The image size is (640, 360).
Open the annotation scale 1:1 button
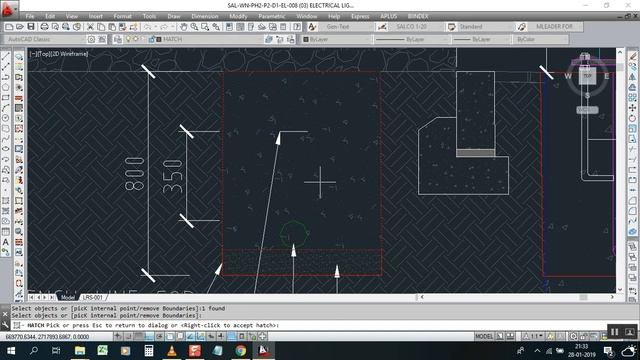click(534, 336)
